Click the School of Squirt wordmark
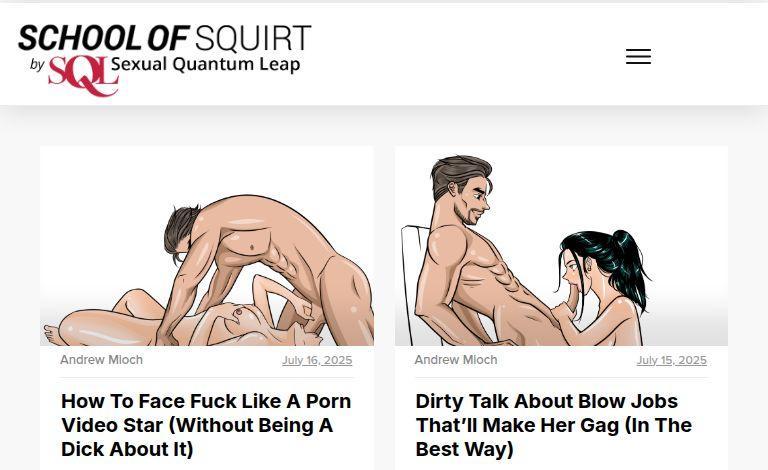The image size is (768, 470). pos(165,38)
